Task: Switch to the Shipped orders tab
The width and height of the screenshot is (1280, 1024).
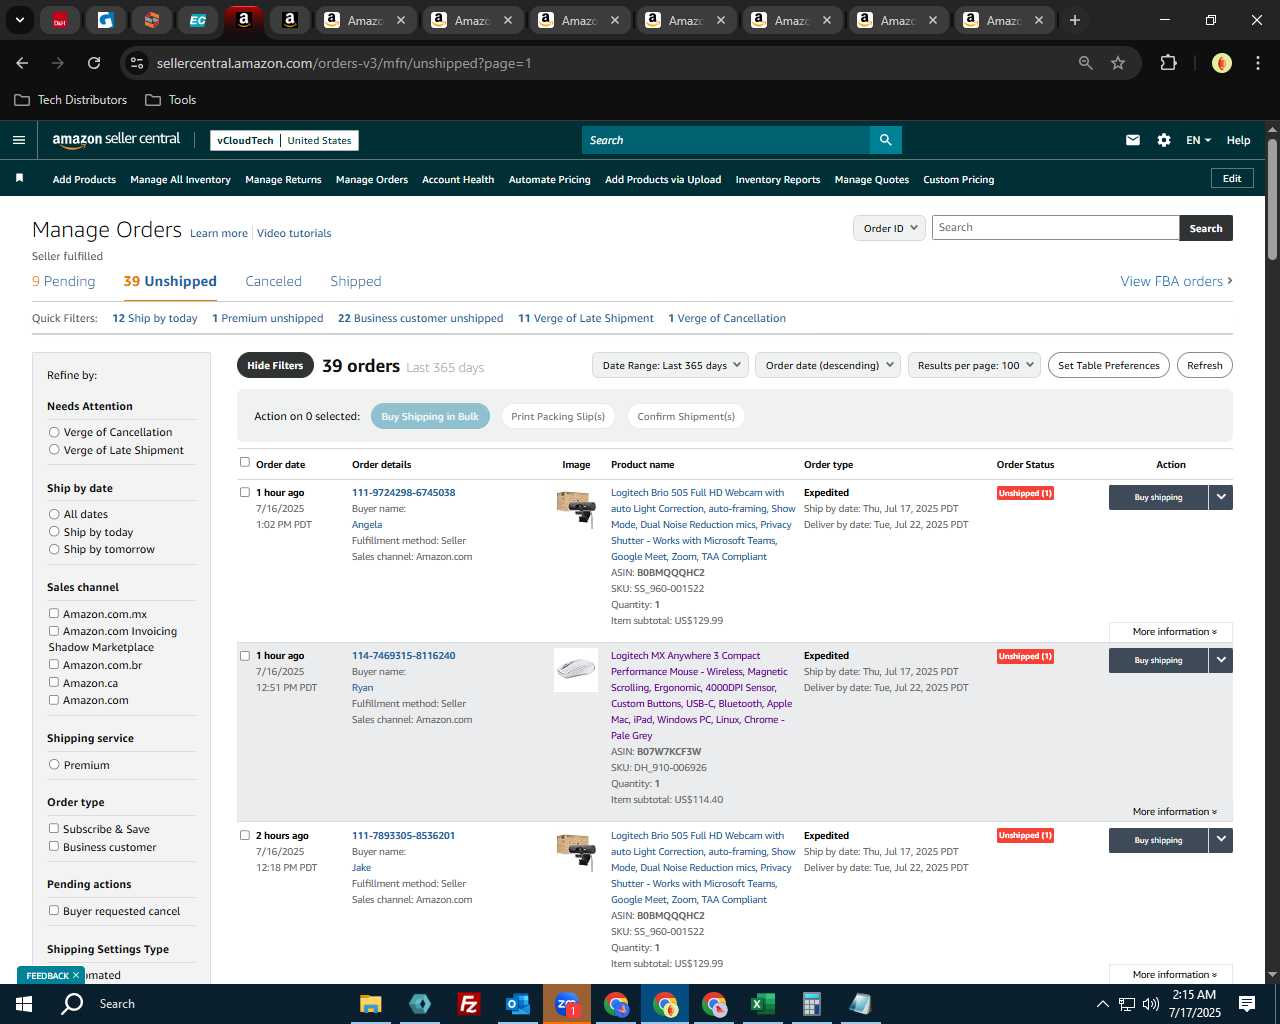Action: pyautogui.click(x=356, y=281)
